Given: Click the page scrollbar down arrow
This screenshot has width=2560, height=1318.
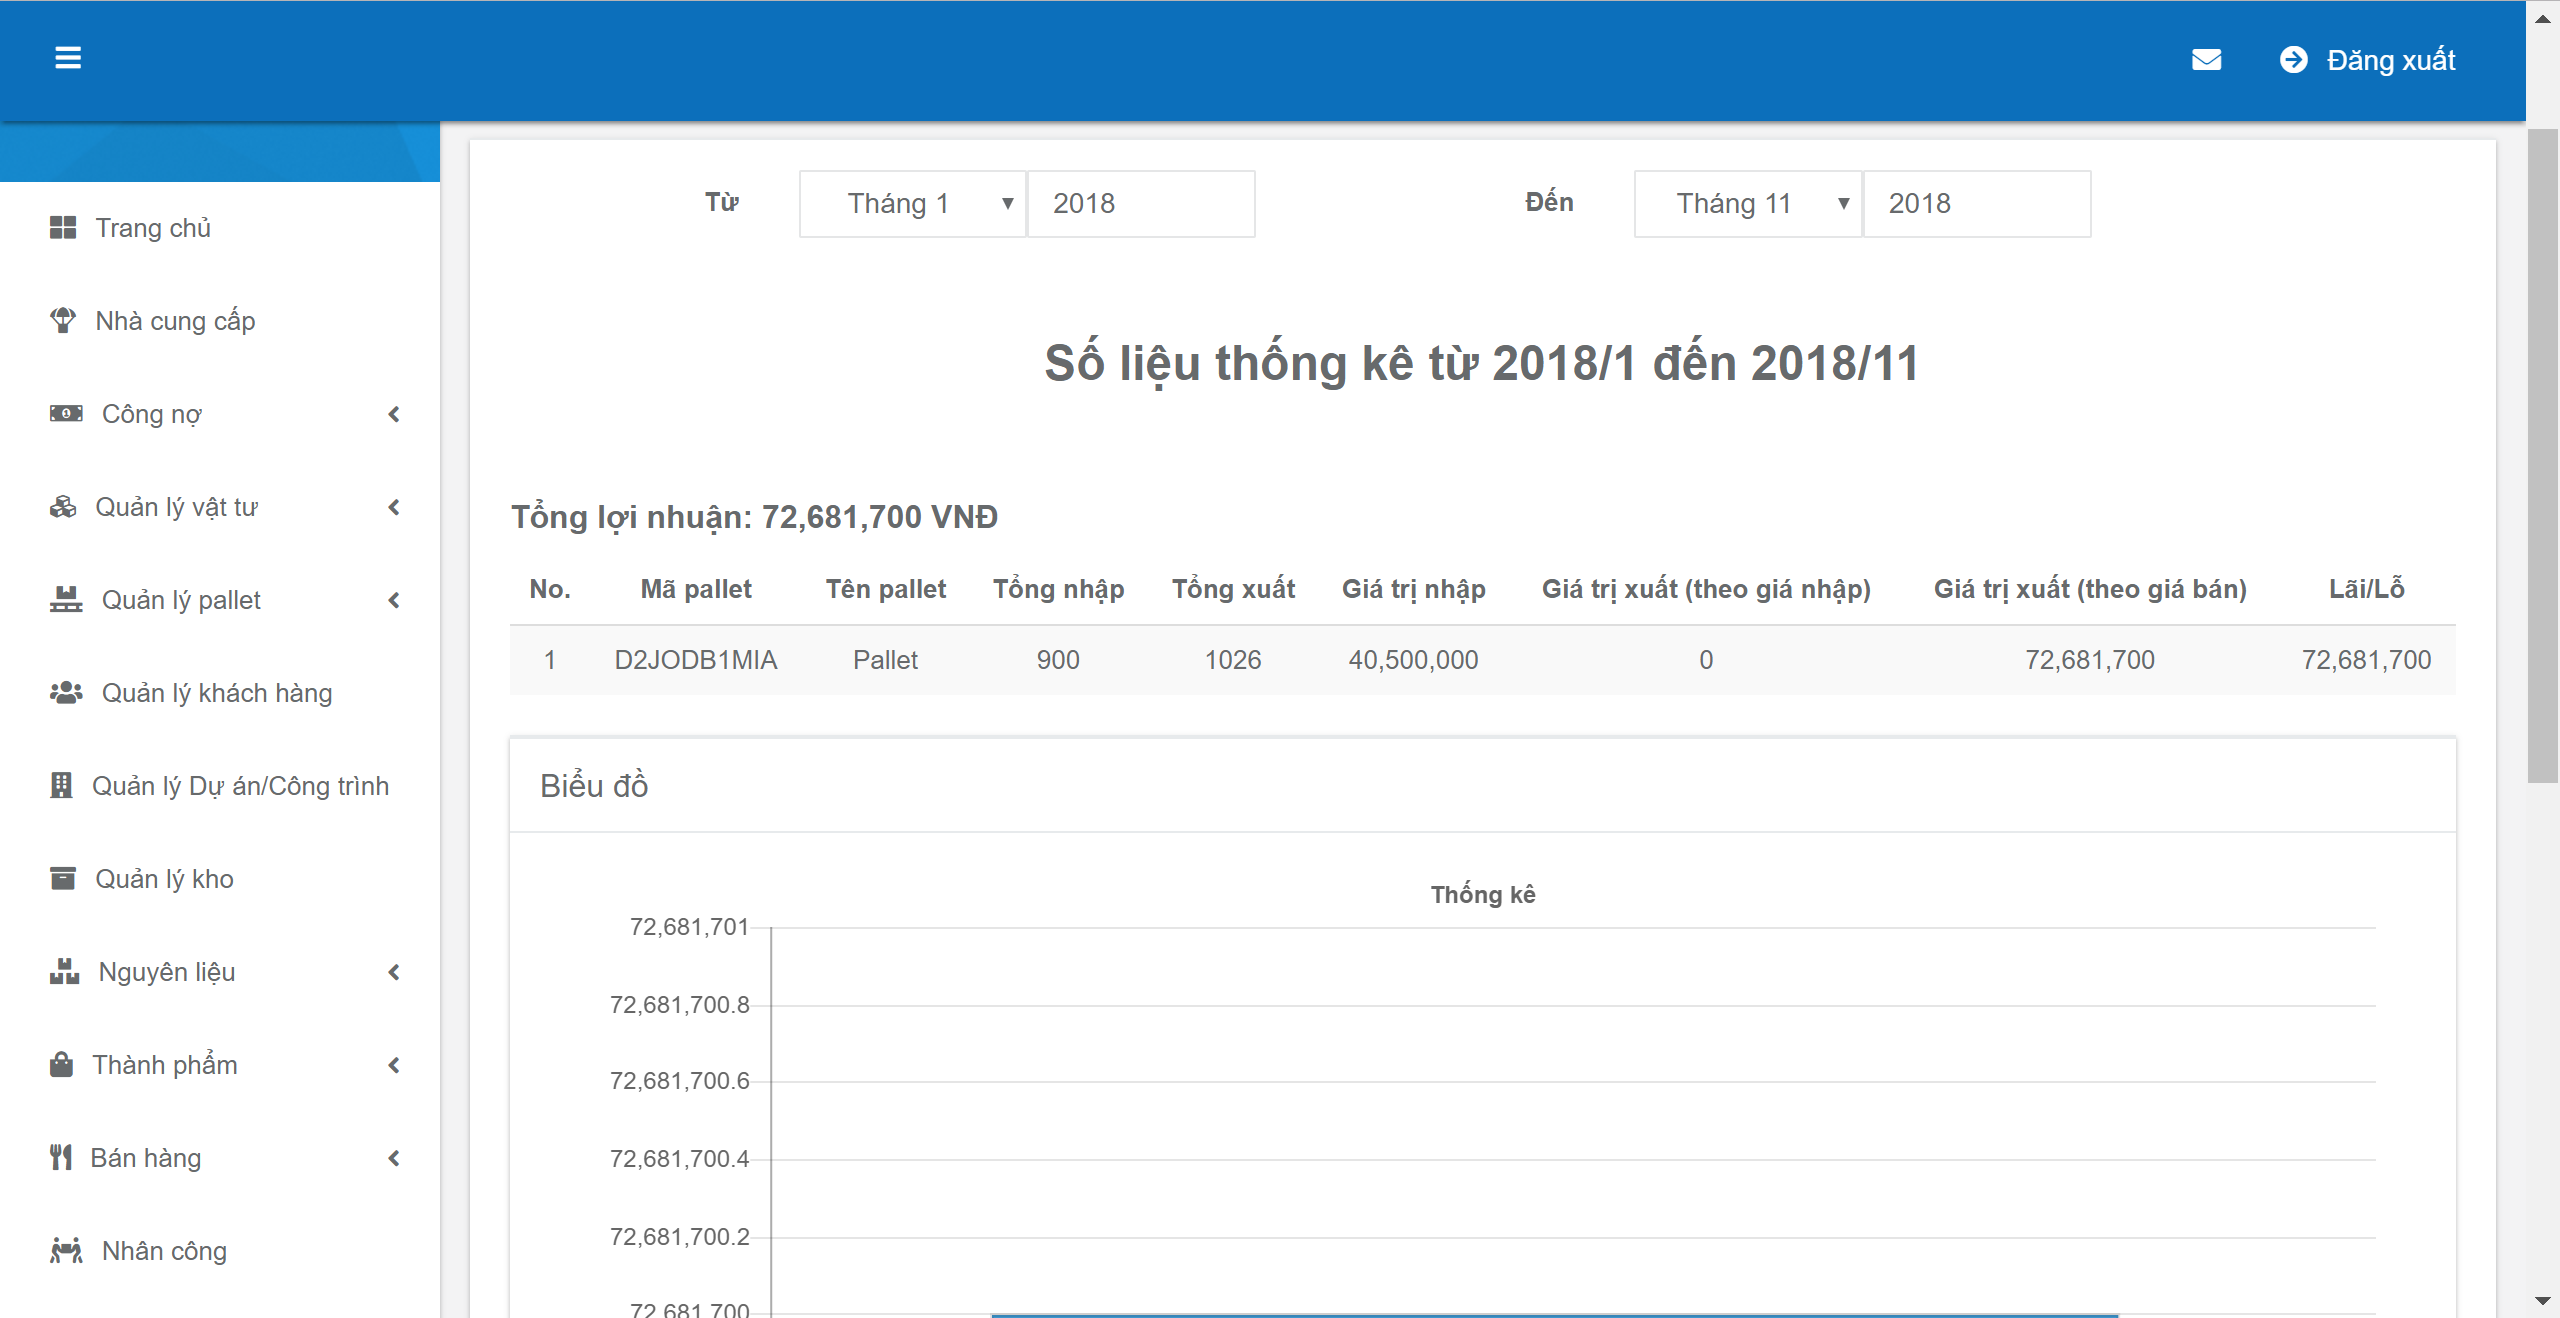Looking at the screenshot, I should click(x=2542, y=1301).
